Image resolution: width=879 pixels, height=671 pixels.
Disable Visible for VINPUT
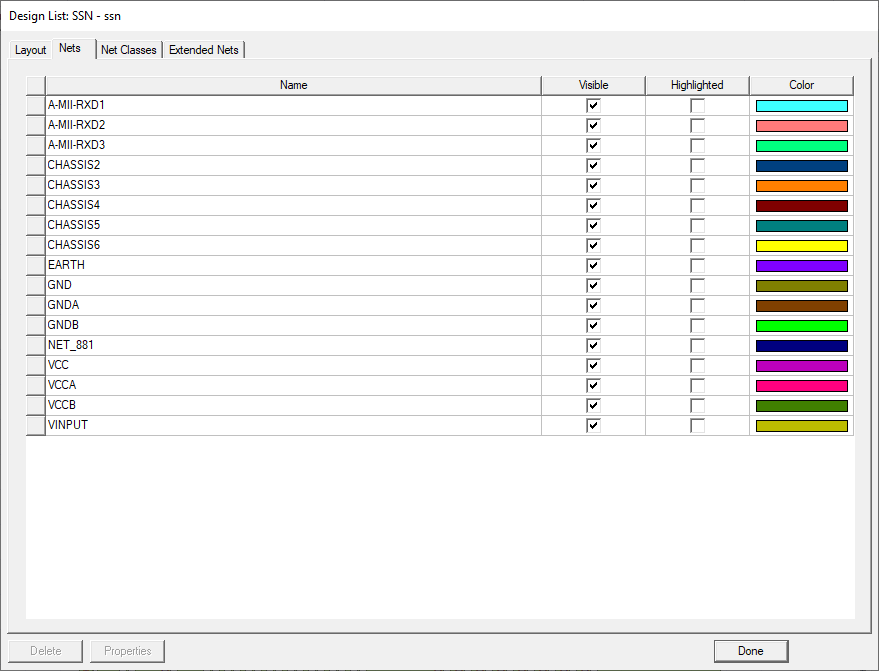(593, 425)
